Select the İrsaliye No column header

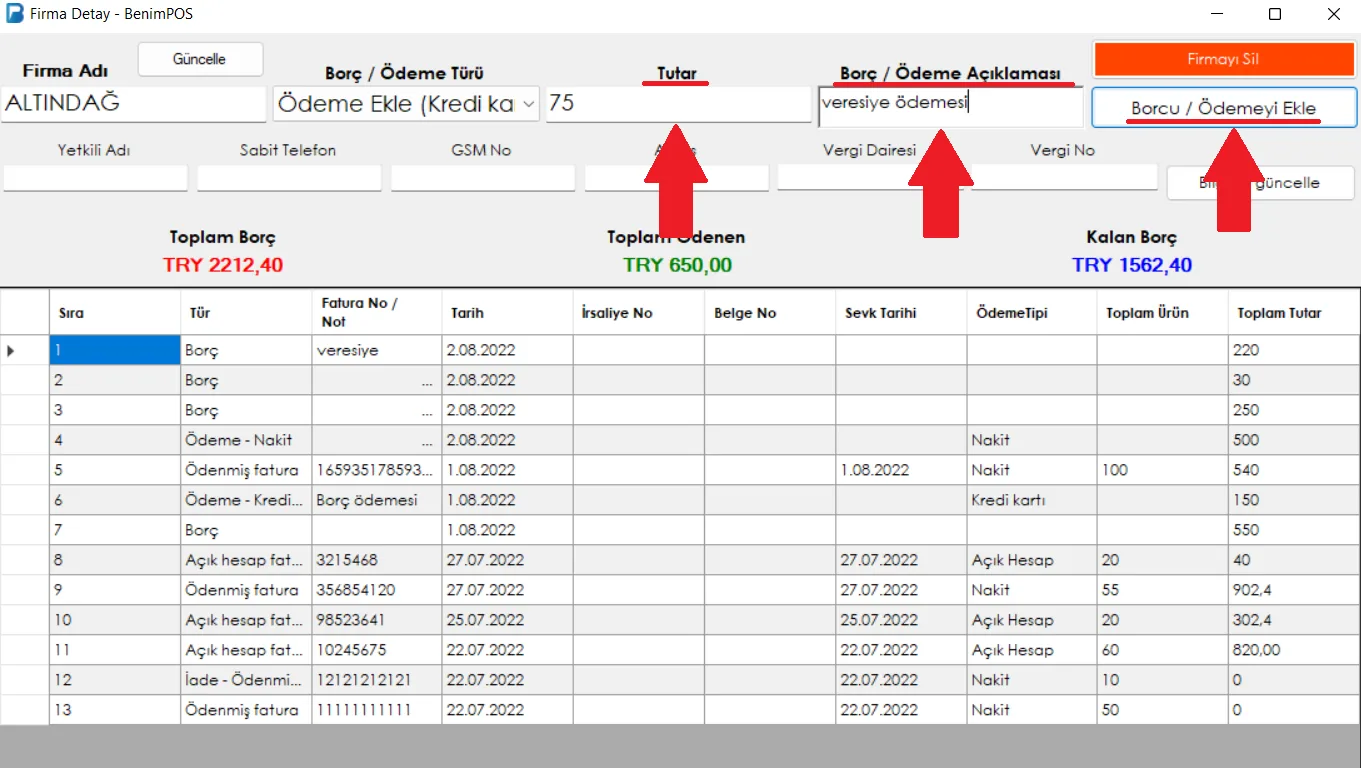pyautogui.click(x=639, y=313)
